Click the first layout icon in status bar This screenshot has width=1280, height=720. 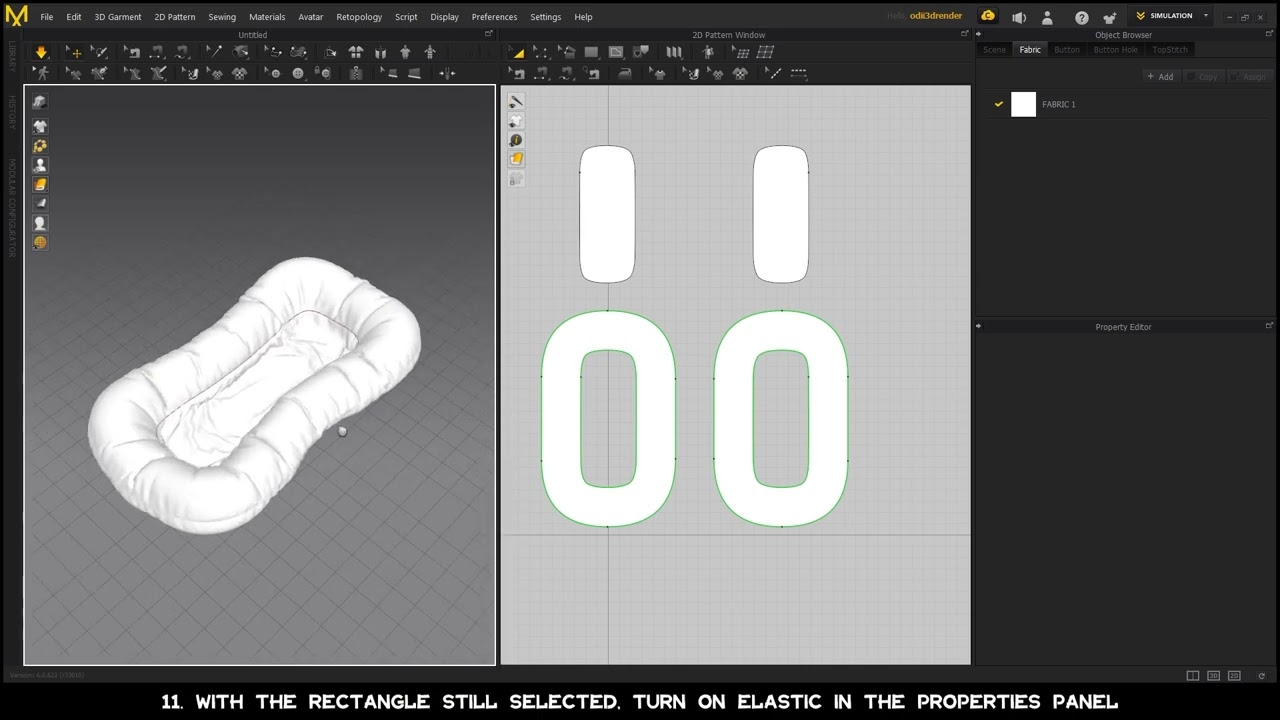1192,676
